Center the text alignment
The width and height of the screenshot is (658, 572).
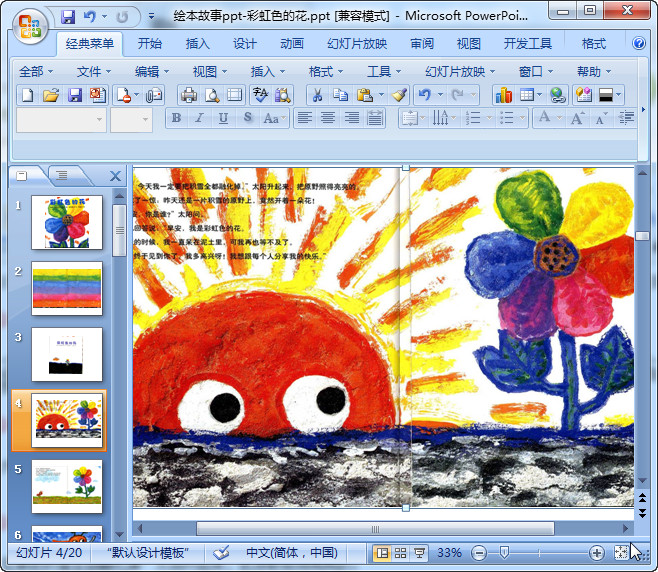[328, 118]
